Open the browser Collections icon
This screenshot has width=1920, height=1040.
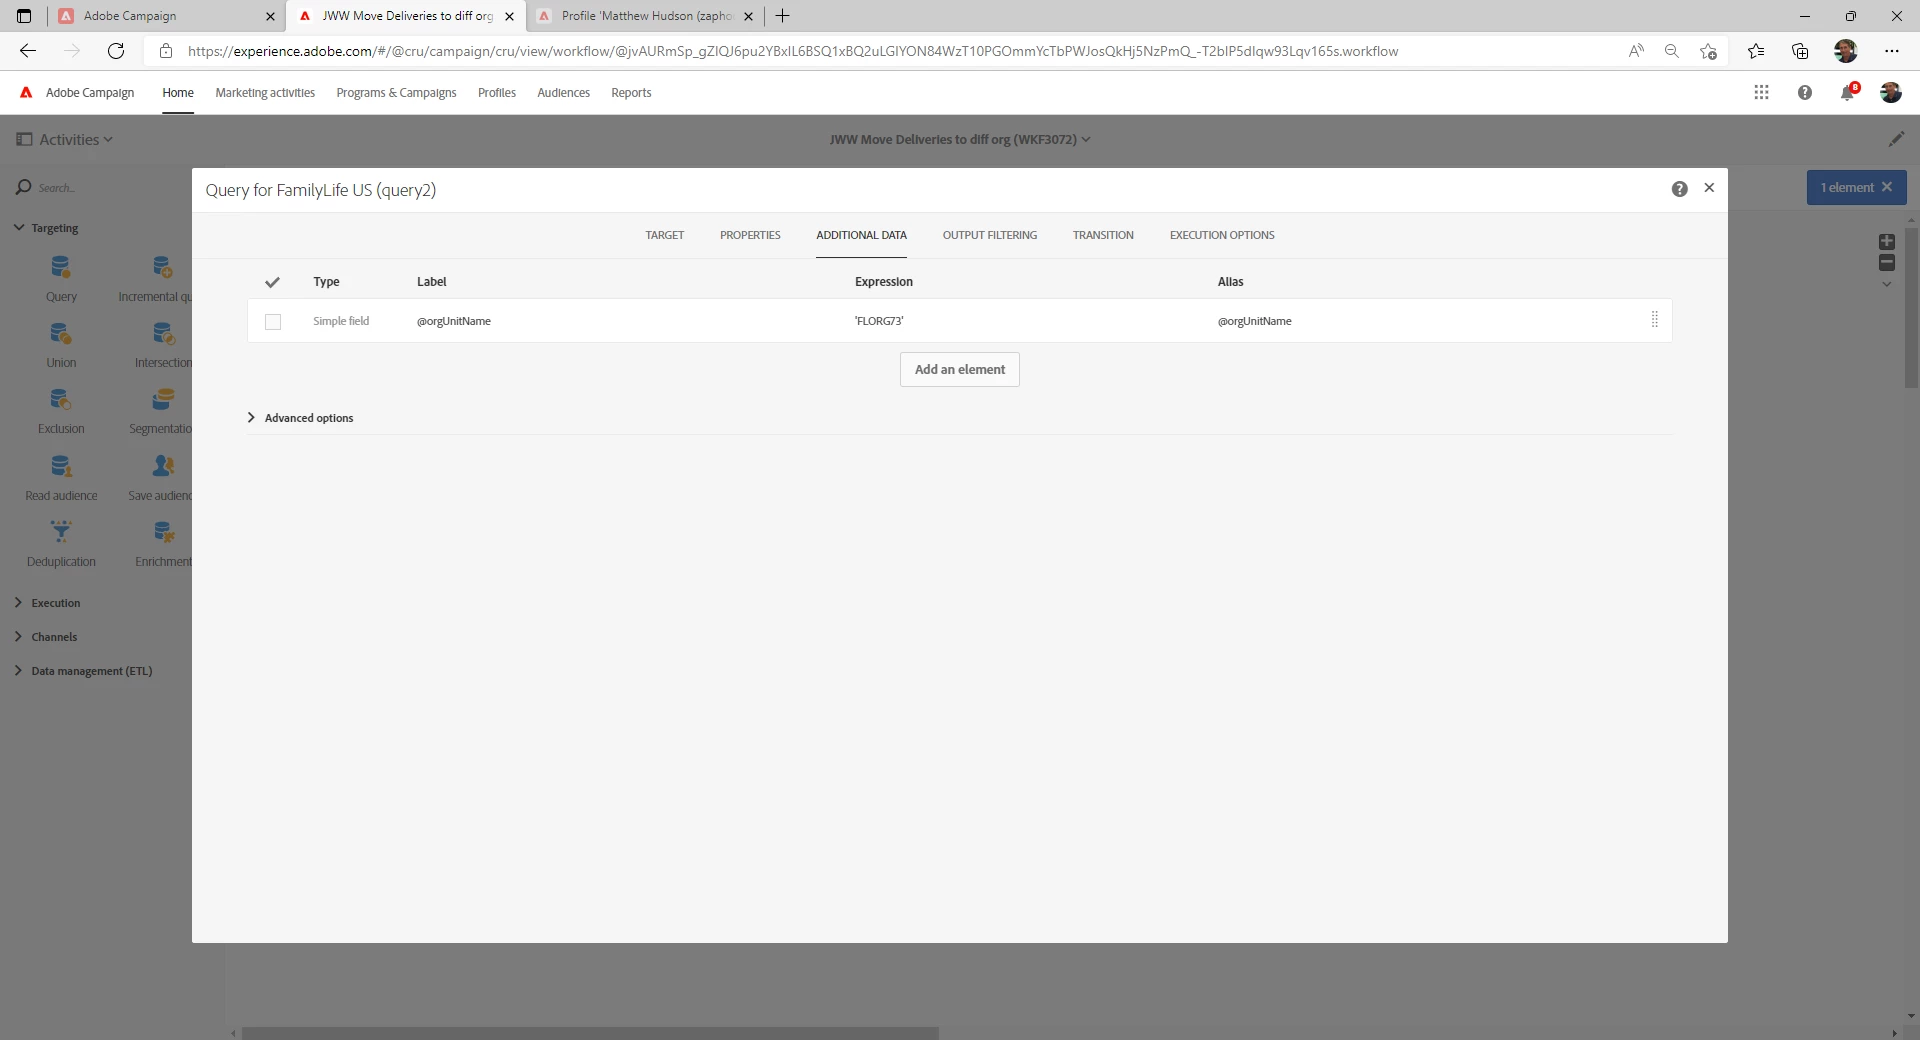pyautogui.click(x=1800, y=51)
